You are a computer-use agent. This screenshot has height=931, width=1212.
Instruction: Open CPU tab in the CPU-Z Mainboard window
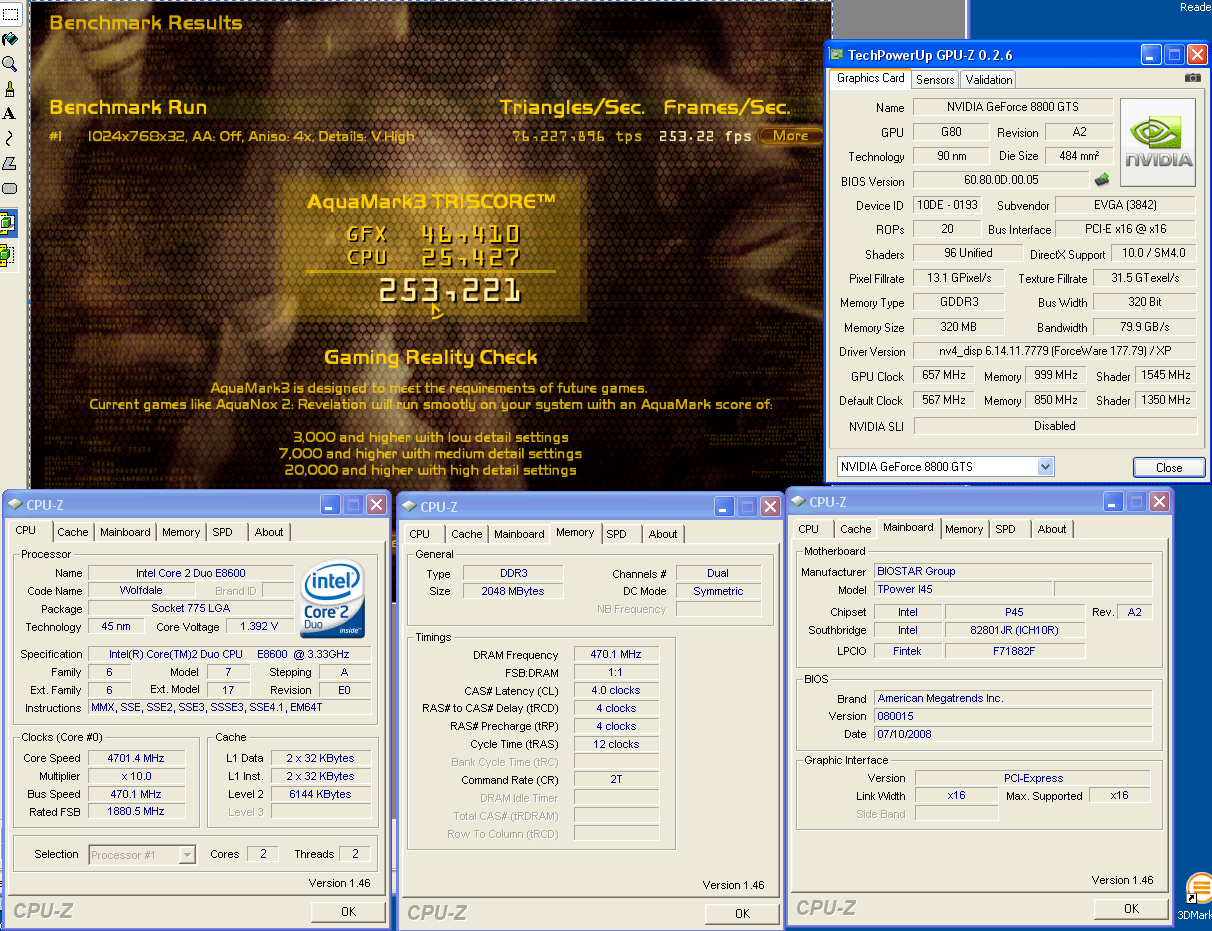point(809,529)
